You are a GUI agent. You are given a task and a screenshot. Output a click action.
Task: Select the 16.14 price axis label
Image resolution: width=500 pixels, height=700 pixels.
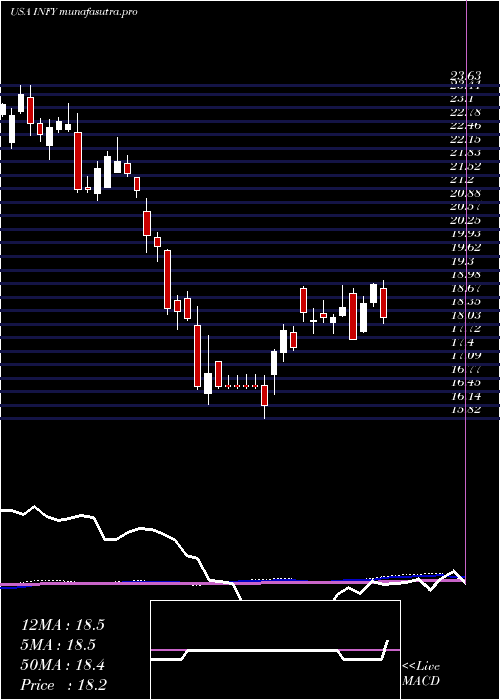coord(467,396)
